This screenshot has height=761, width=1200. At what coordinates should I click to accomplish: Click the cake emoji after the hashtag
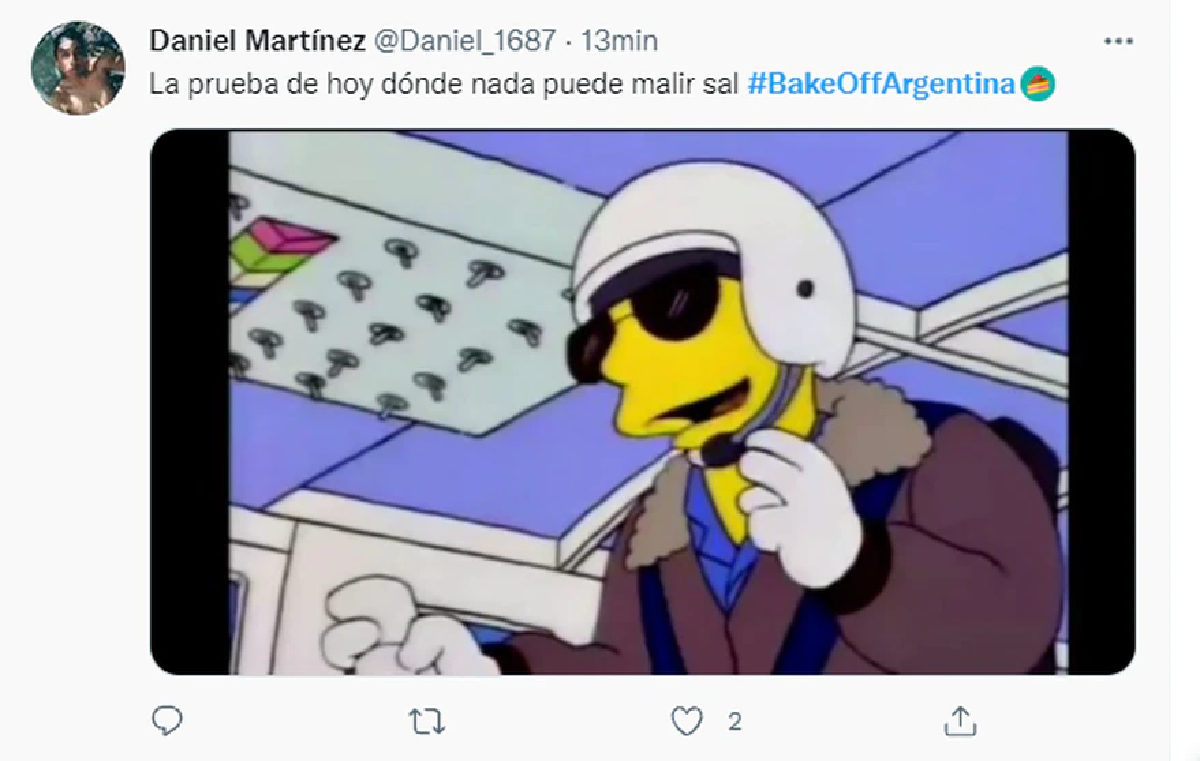coord(1039,84)
